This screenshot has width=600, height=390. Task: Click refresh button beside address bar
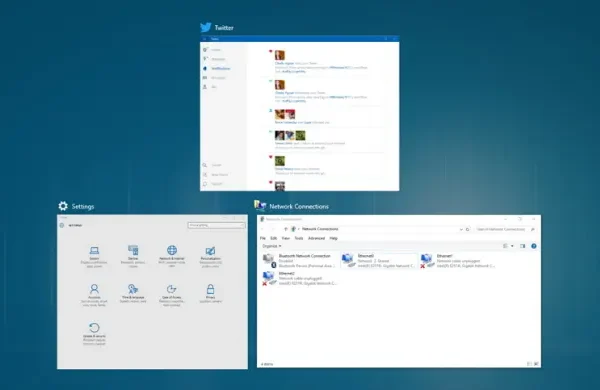[467, 229]
